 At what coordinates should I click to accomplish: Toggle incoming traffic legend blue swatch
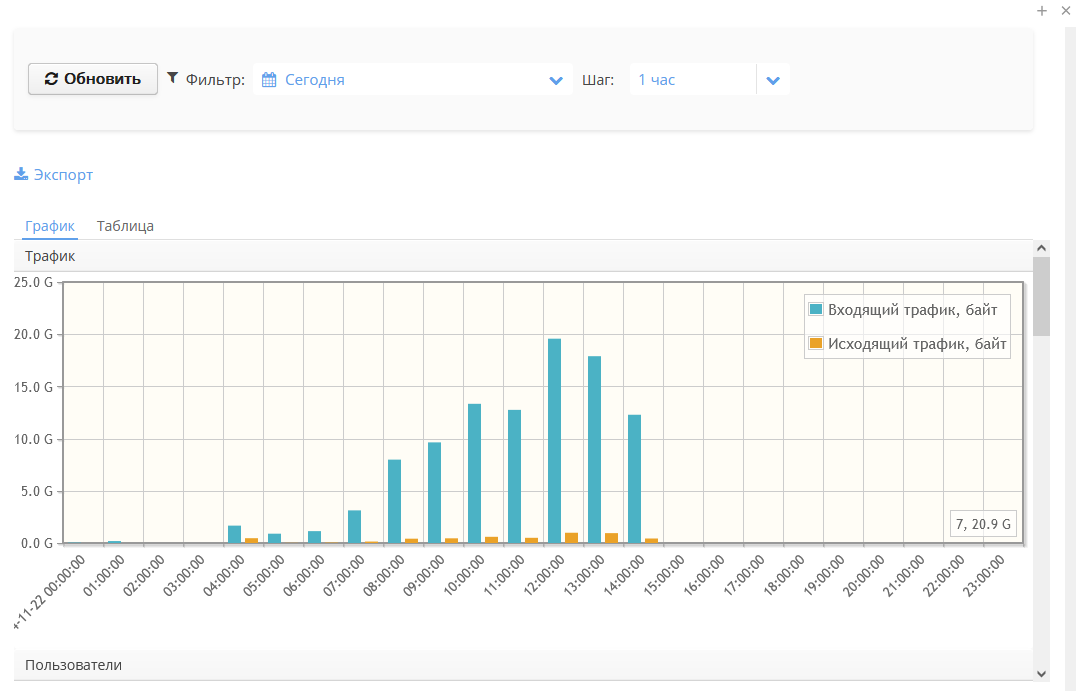[816, 309]
